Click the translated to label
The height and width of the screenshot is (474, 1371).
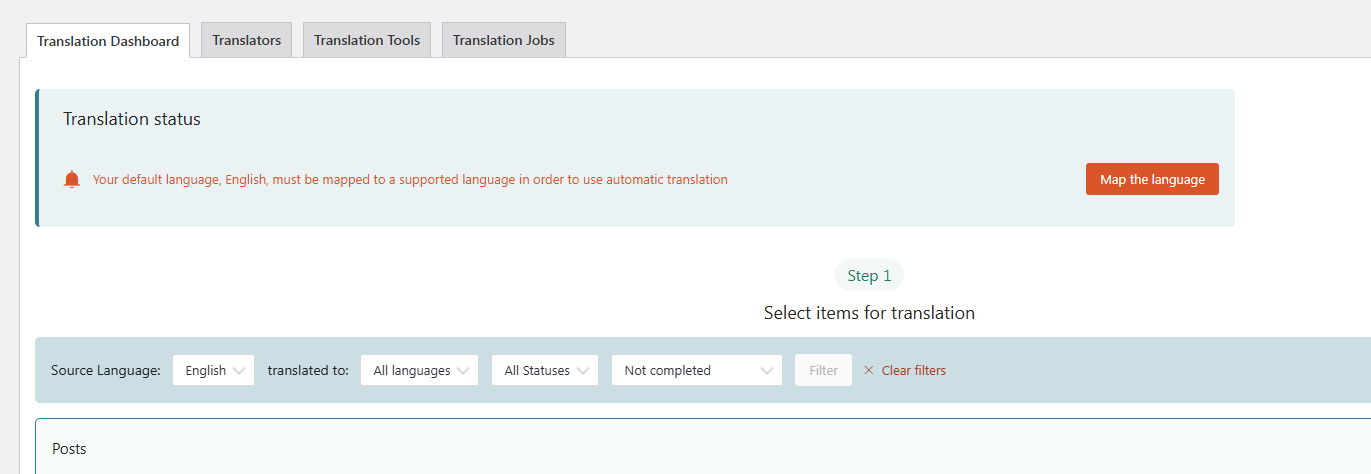(x=308, y=370)
